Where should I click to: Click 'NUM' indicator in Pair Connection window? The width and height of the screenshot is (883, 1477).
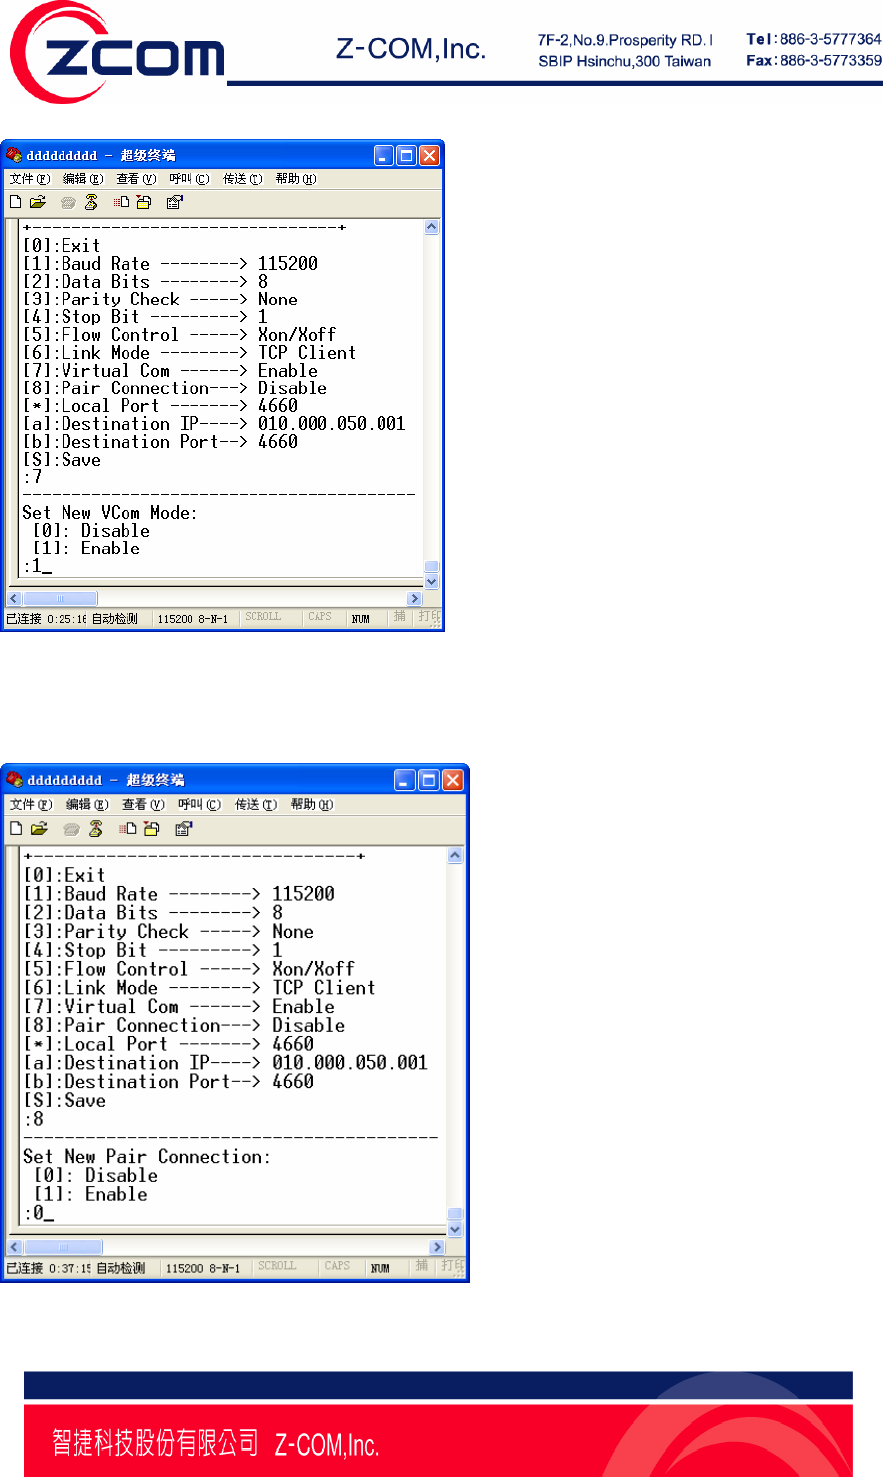click(380, 1268)
